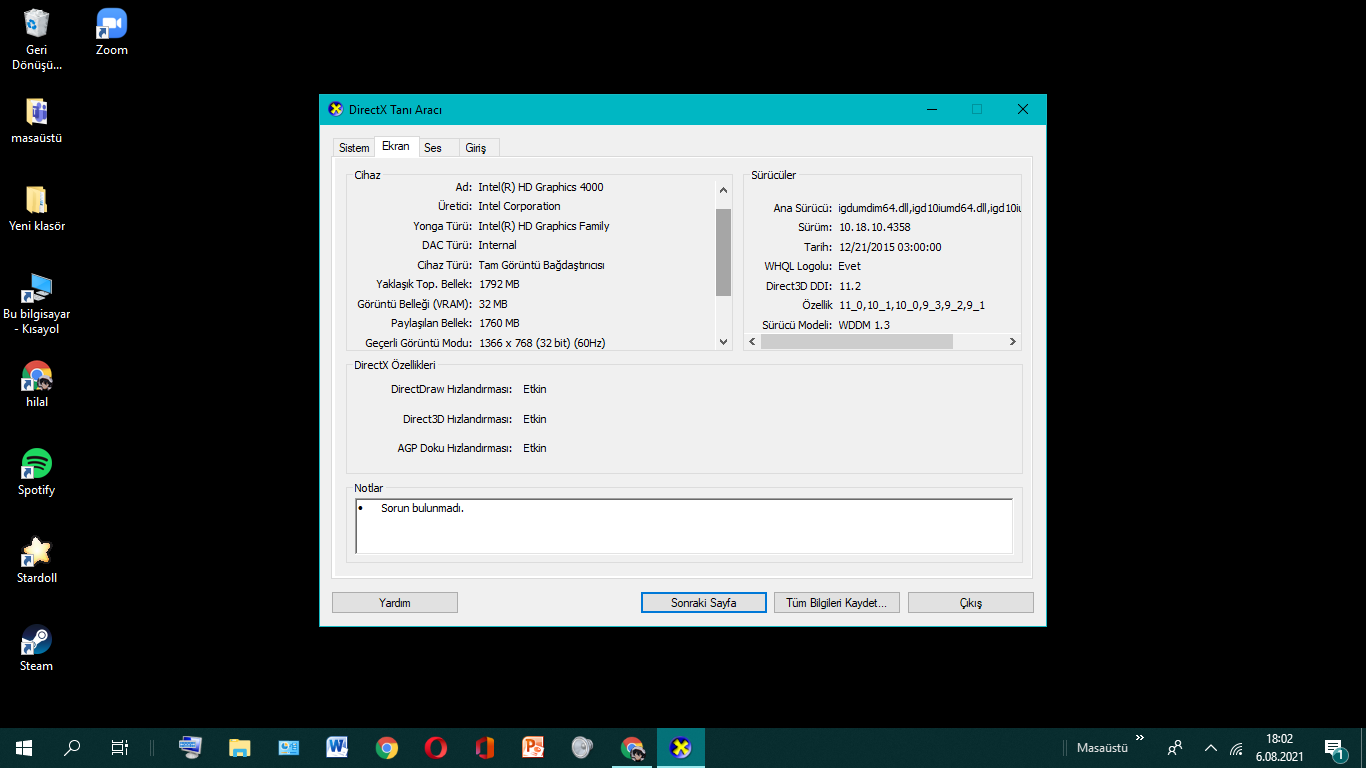The image size is (1366, 768).
Task: Click the Sorun bulunmadı note text
Action: [422, 508]
